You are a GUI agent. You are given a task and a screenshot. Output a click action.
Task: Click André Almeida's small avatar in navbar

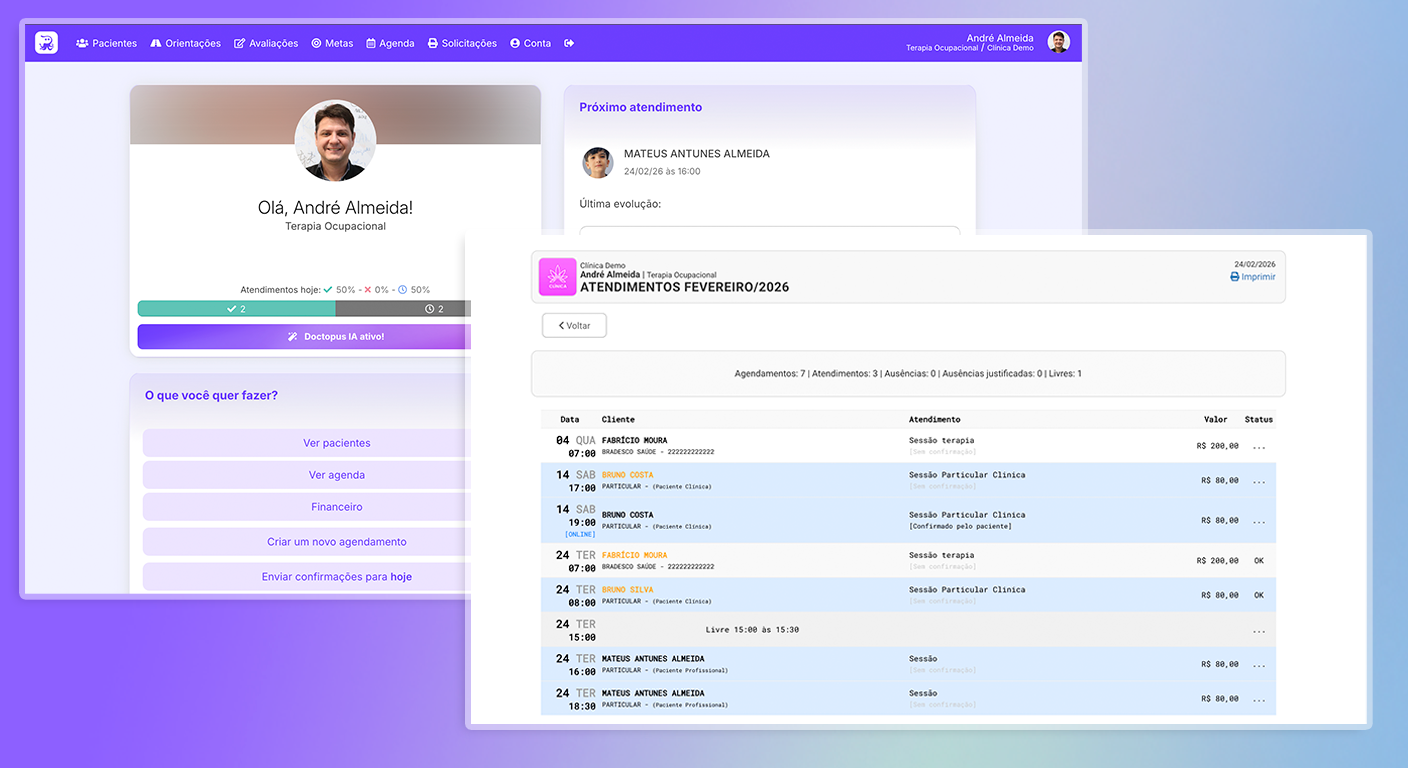pyautogui.click(x=1058, y=42)
